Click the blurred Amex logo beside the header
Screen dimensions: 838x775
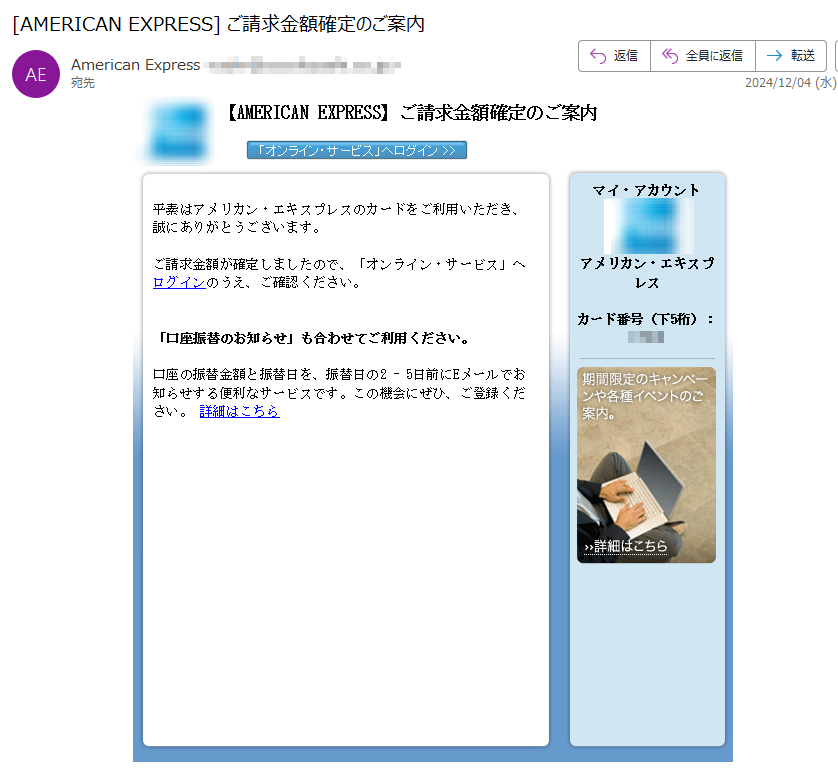tap(178, 132)
